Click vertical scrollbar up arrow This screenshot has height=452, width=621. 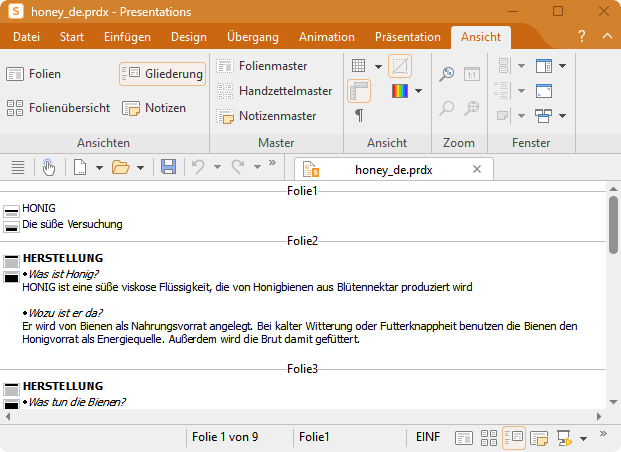coord(613,189)
